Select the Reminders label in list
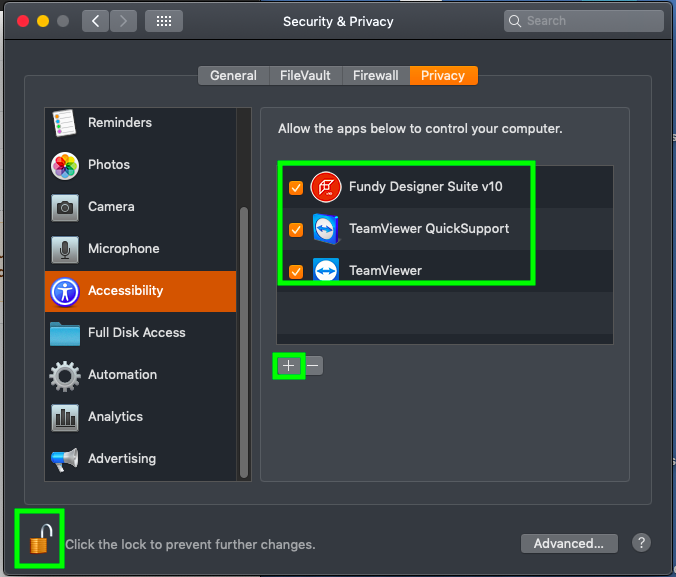The width and height of the screenshot is (676, 577). [120, 122]
